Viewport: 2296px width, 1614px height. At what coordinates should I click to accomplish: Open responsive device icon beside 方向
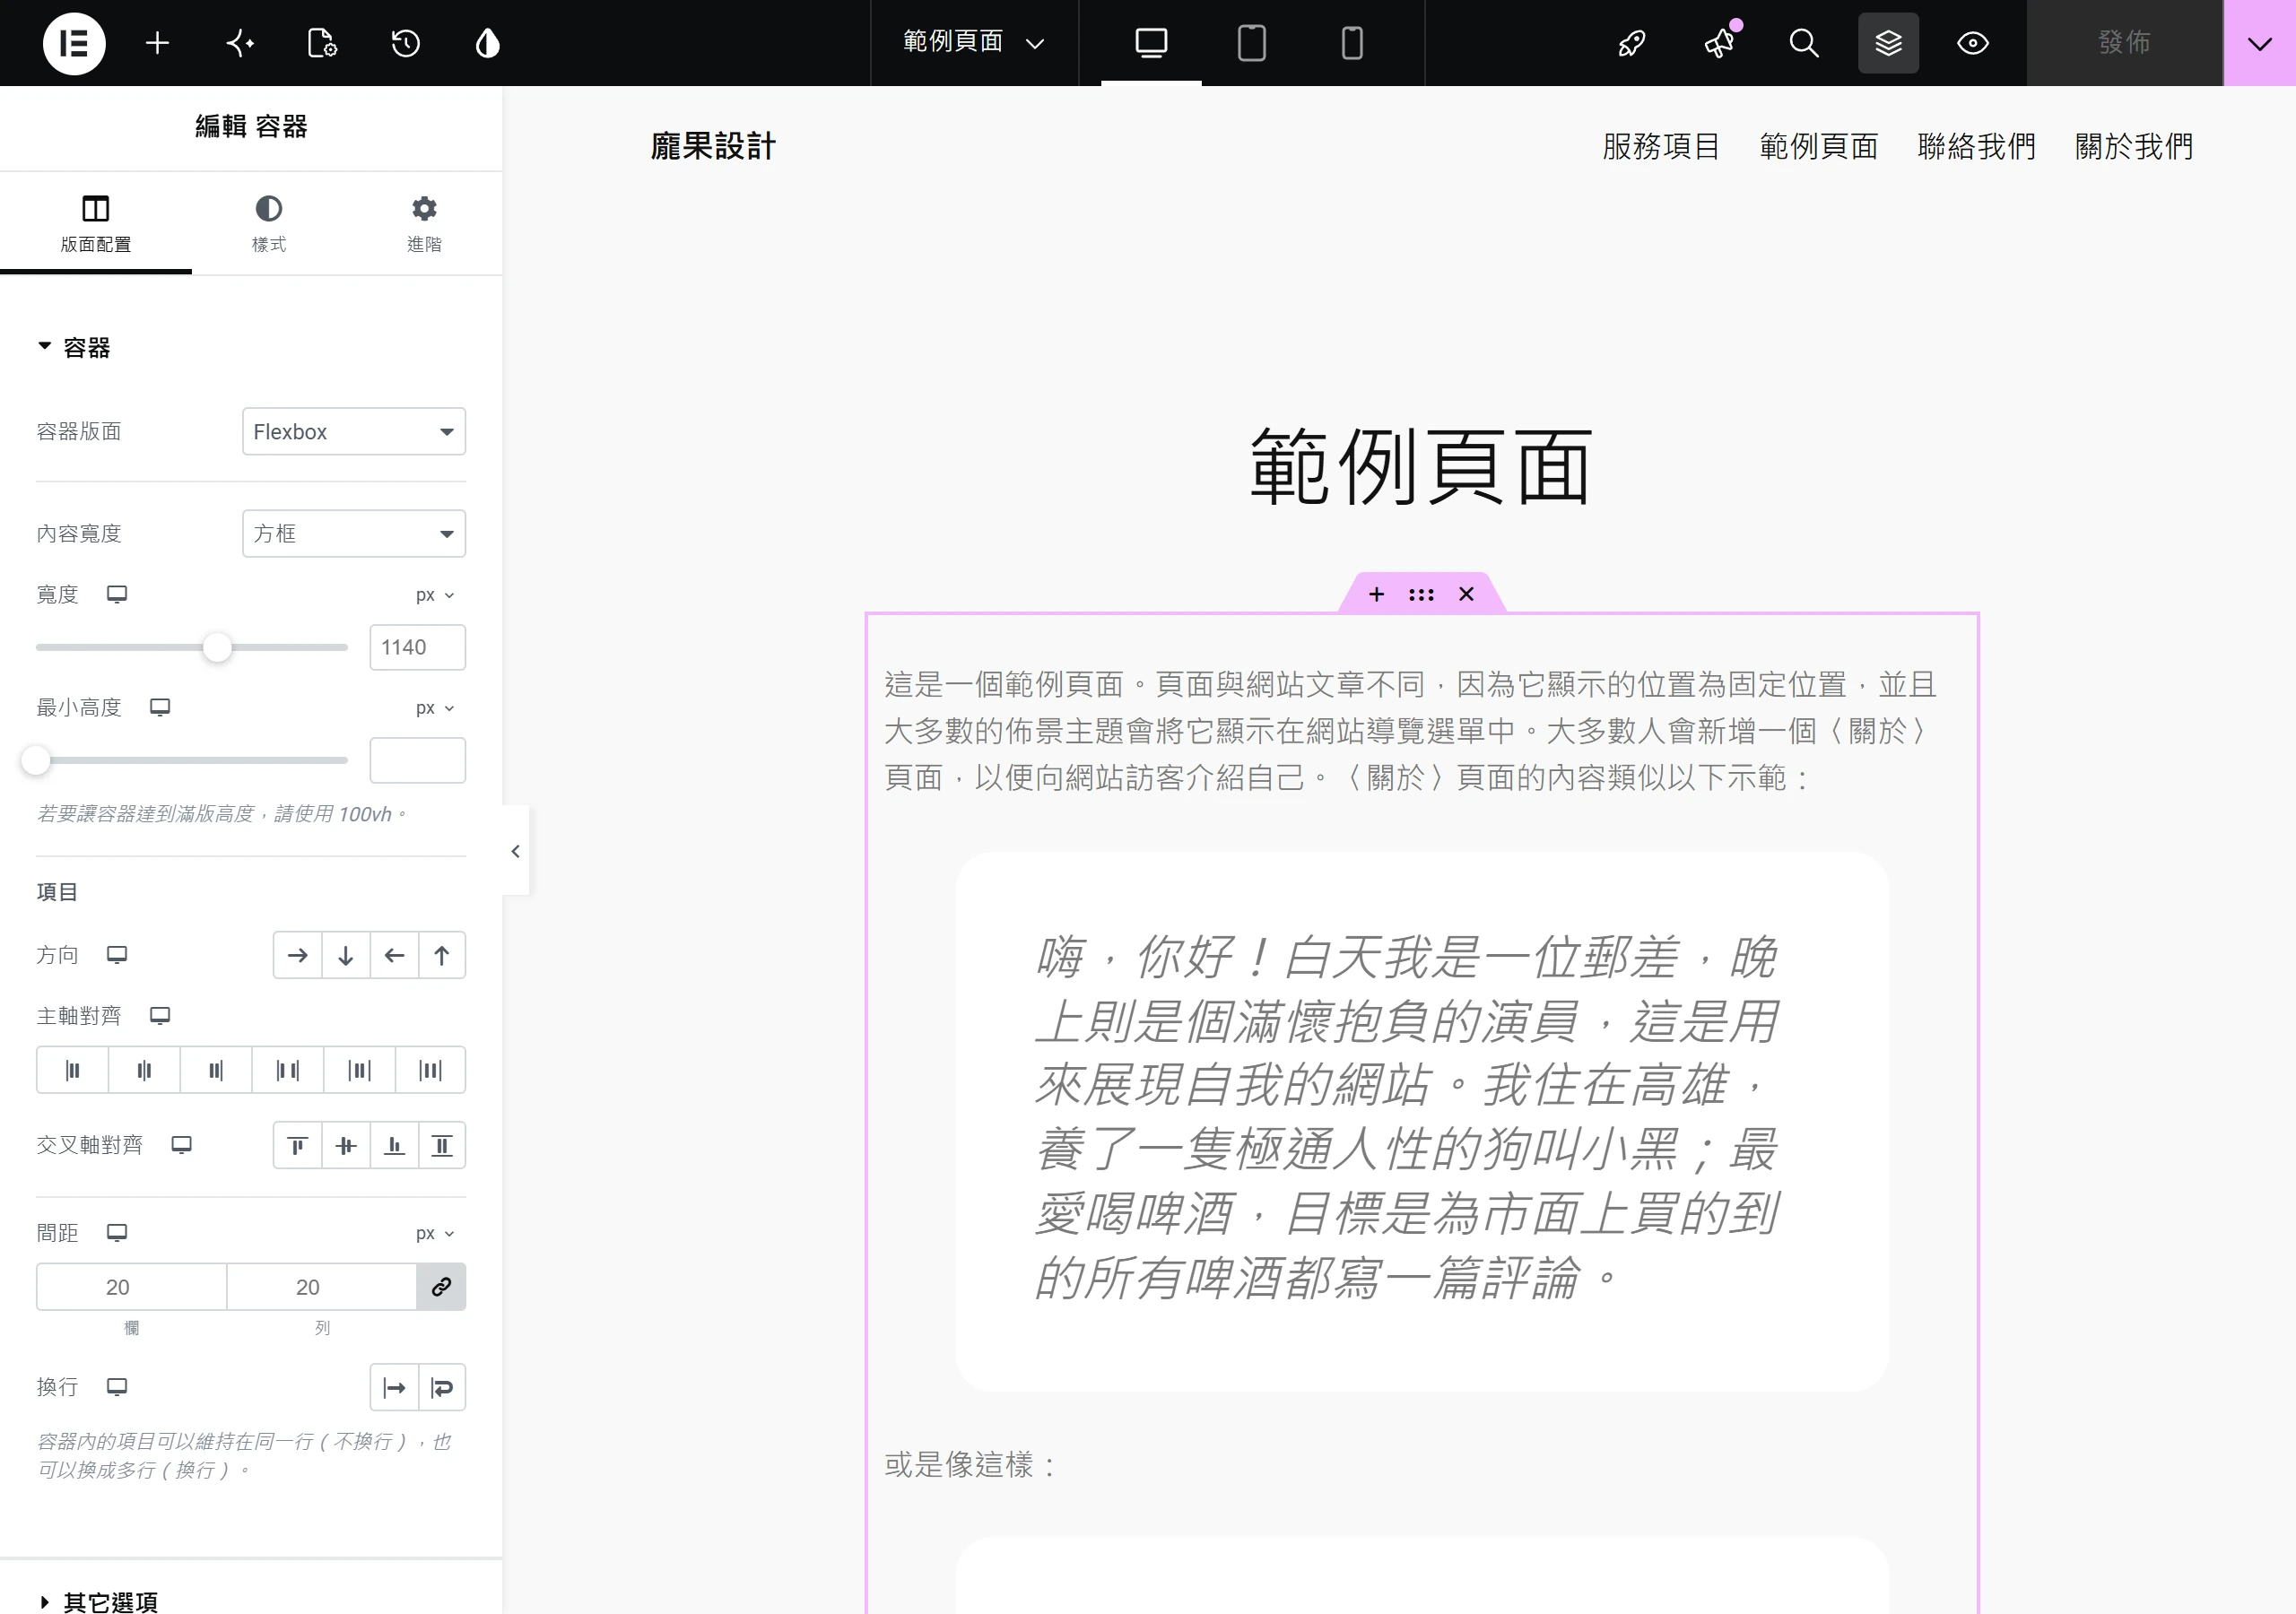pyautogui.click(x=117, y=954)
